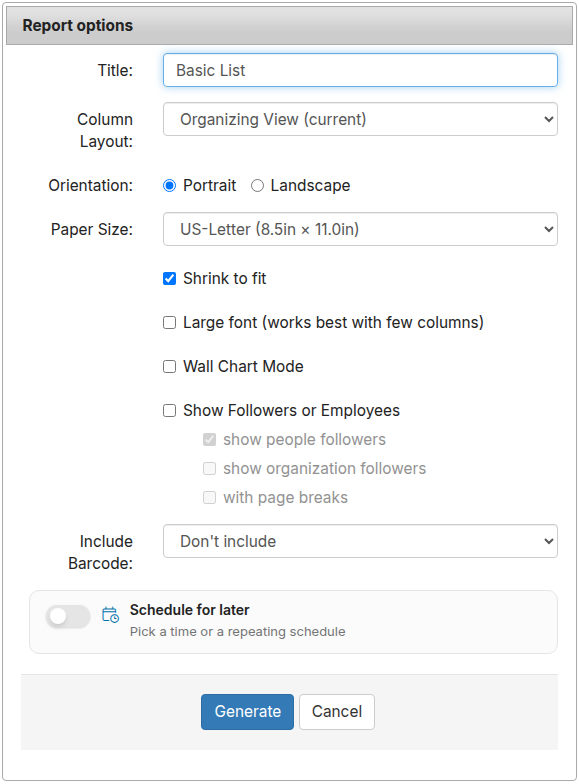This screenshot has height=784, width=579.
Task: Check Show Followers or Employees
Action: tap(170, 410)
